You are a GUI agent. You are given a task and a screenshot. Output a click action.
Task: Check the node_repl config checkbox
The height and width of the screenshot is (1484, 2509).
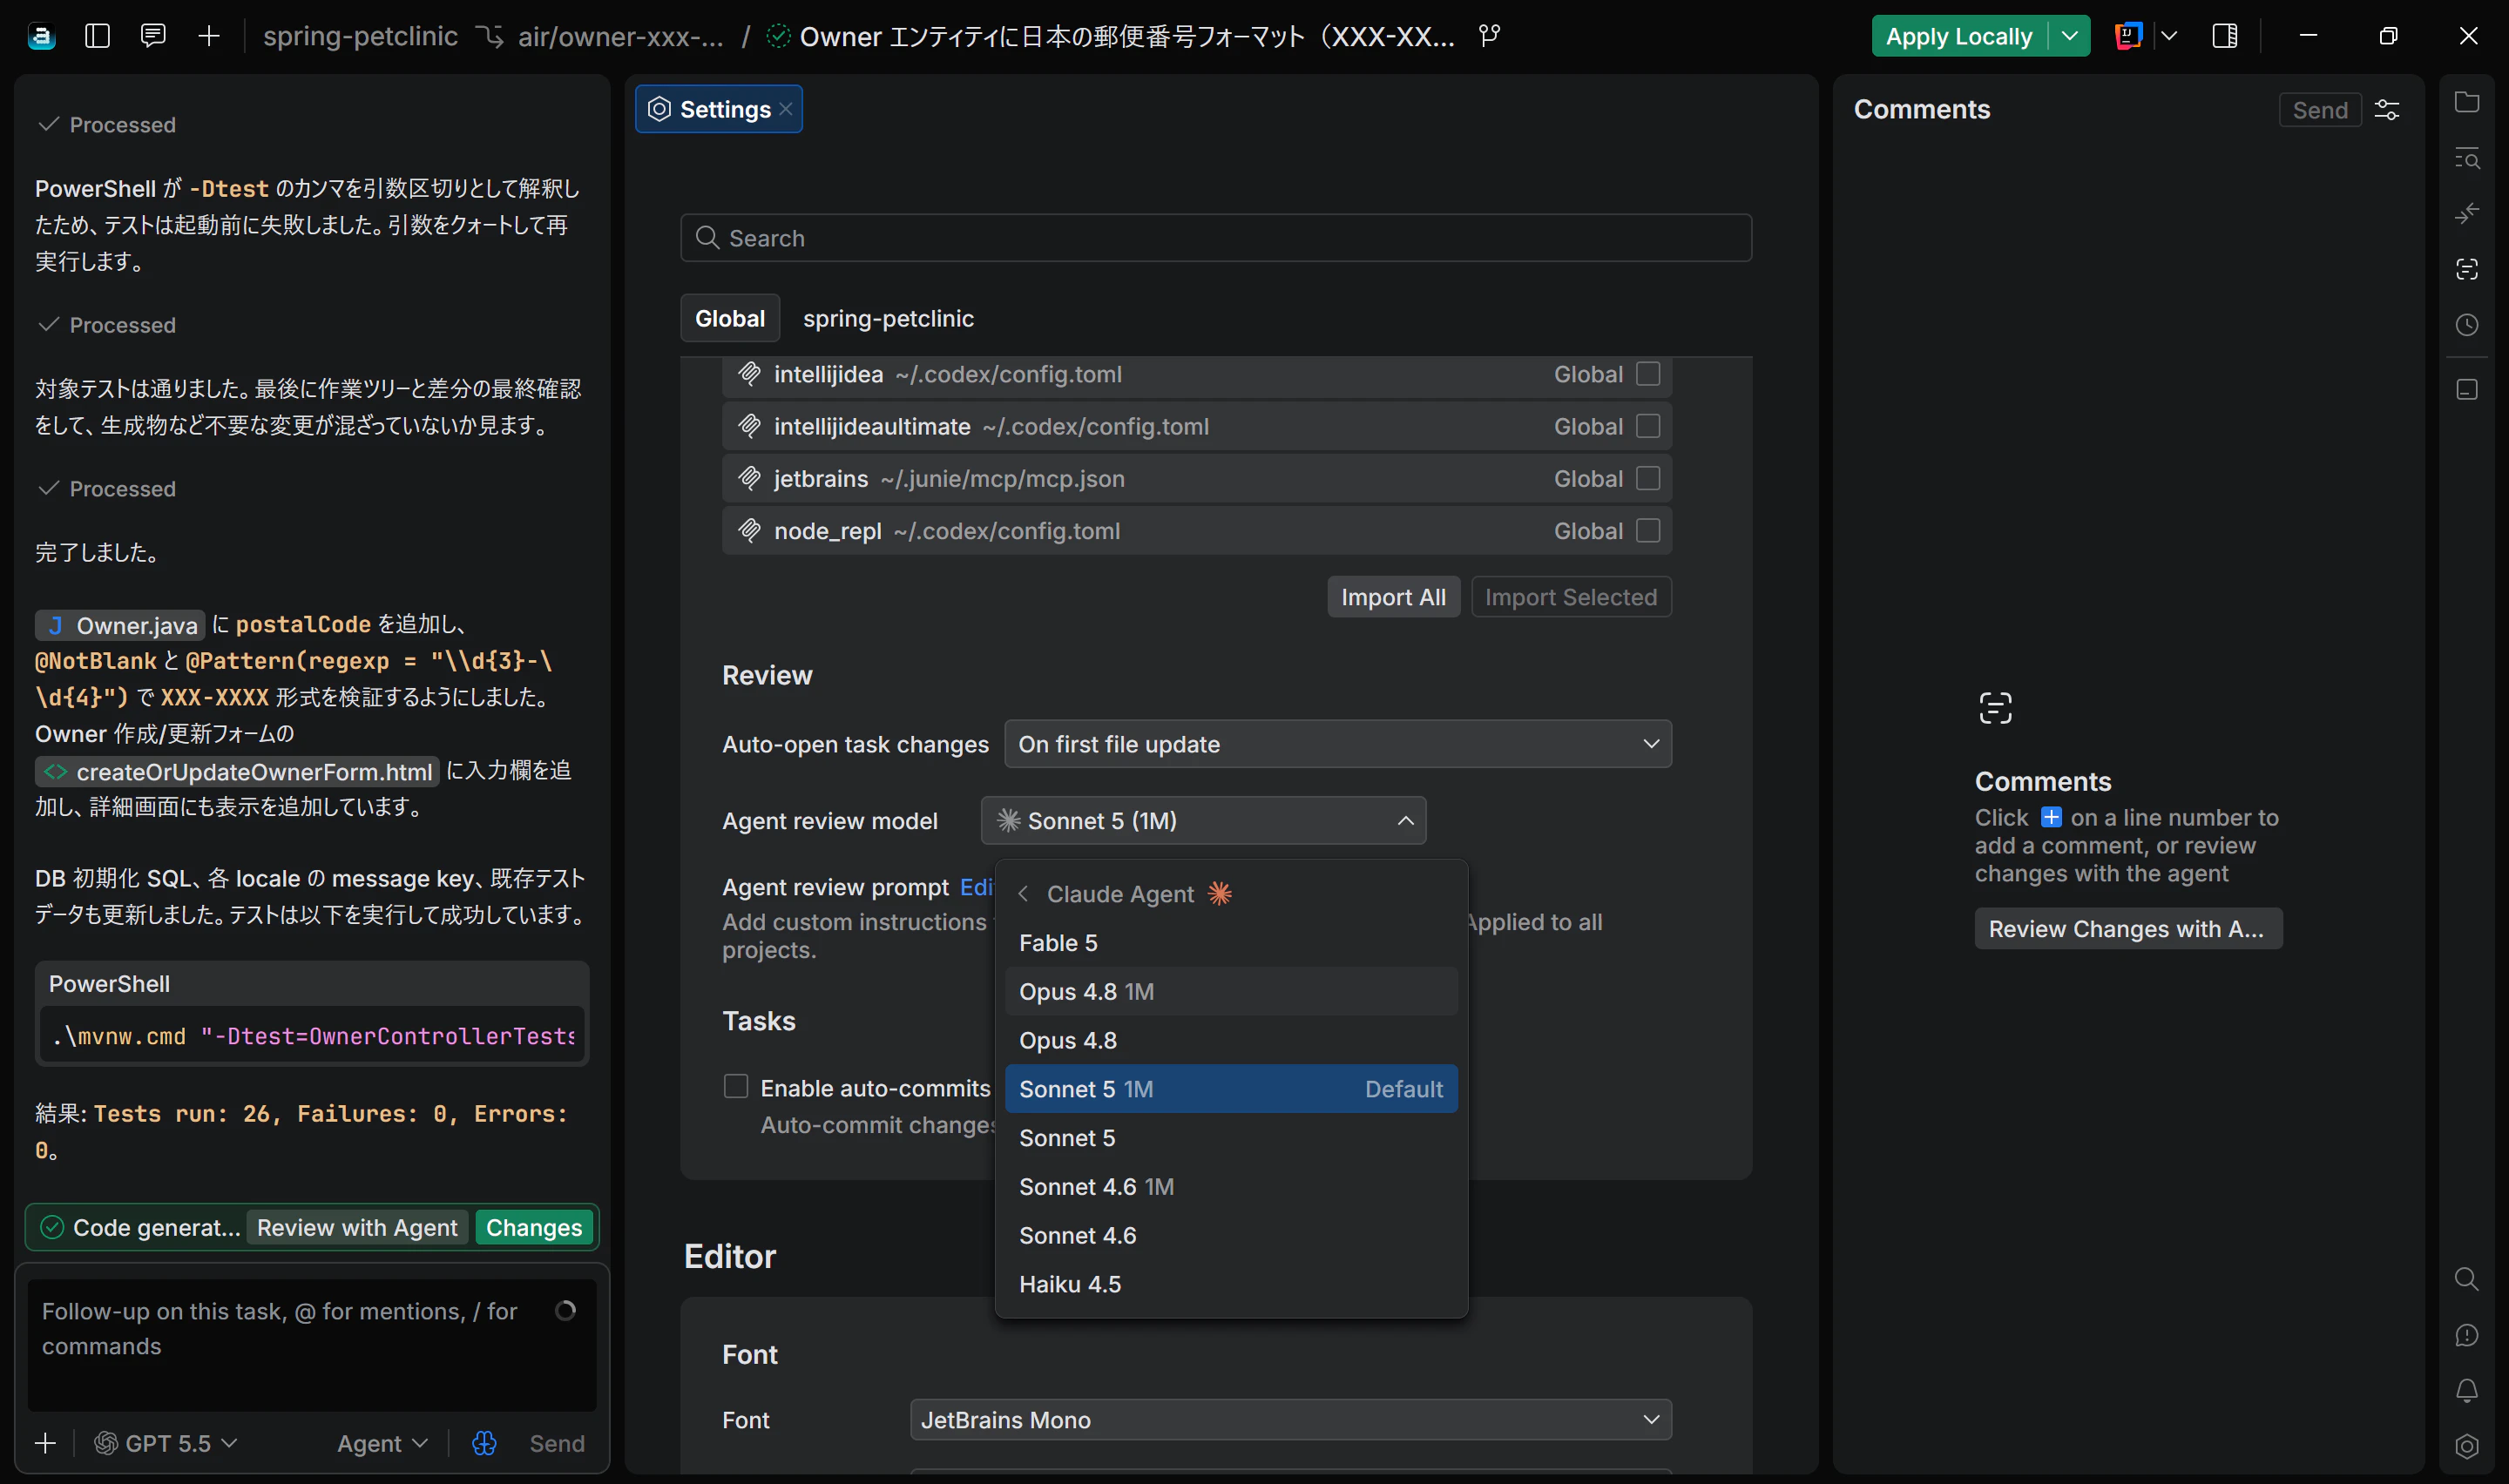click(1648, 530)
